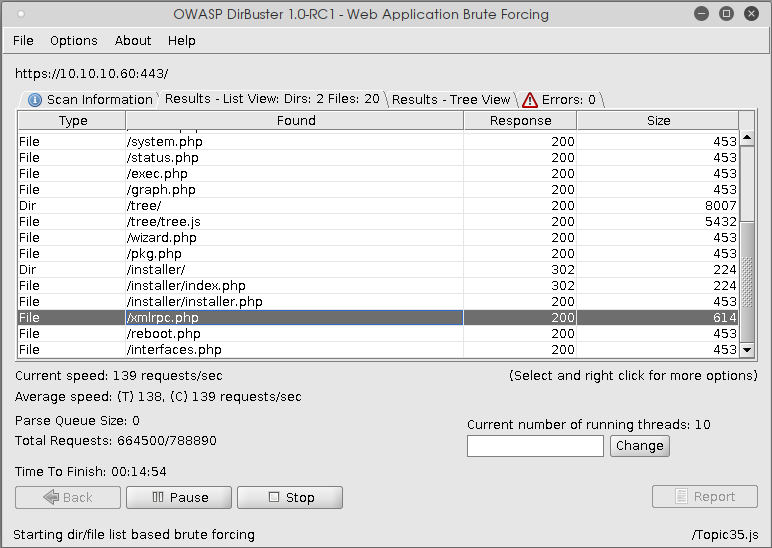The width and height of the screenshot is (772, 548).
Task: Select the /interfaces.php row
Action: pos(378,350)
